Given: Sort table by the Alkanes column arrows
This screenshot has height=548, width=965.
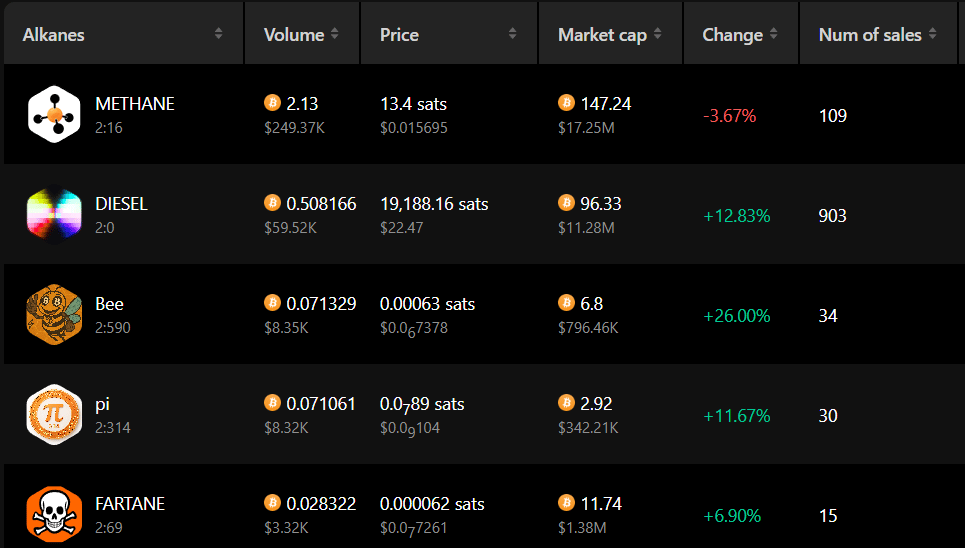Looking at the screenshot, I should (218, 34).
